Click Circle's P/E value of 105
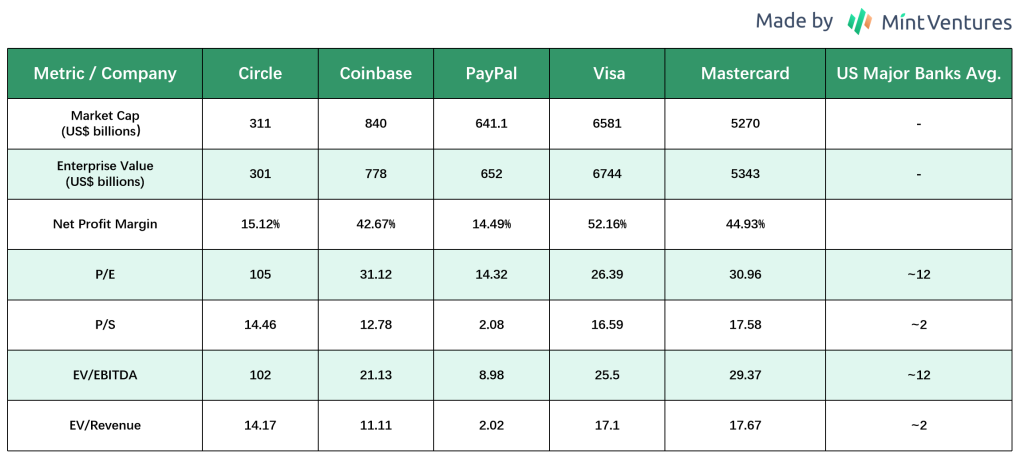Image resolution: width=1024 pixels, height=454 pixels. (260, 274)
